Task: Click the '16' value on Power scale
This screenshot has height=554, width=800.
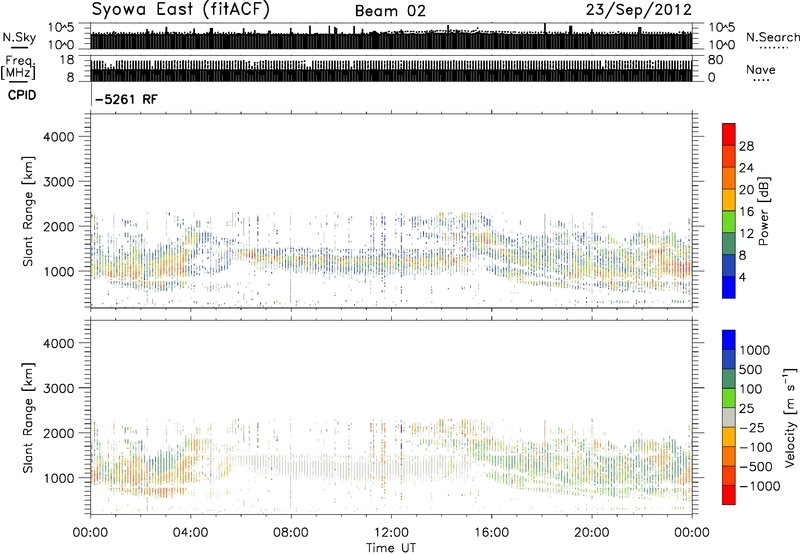Action: [x=746, y=212]
